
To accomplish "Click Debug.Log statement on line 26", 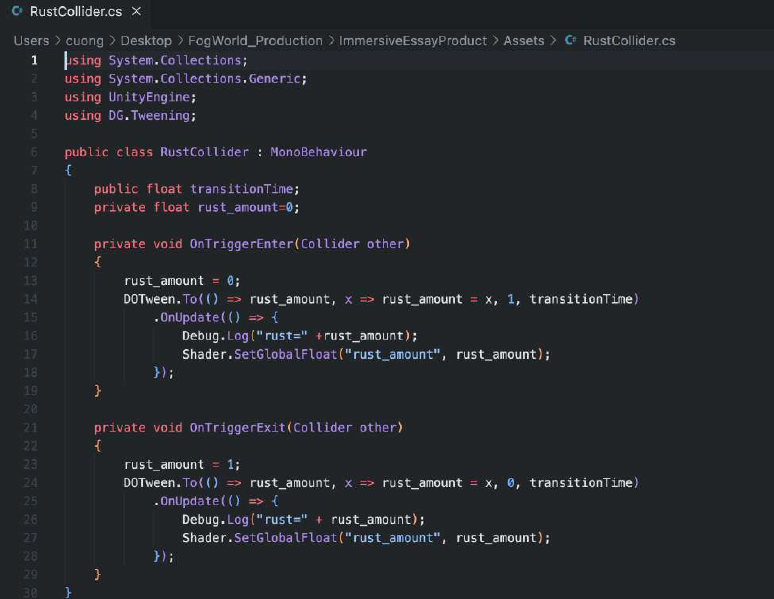I will 303,519.
